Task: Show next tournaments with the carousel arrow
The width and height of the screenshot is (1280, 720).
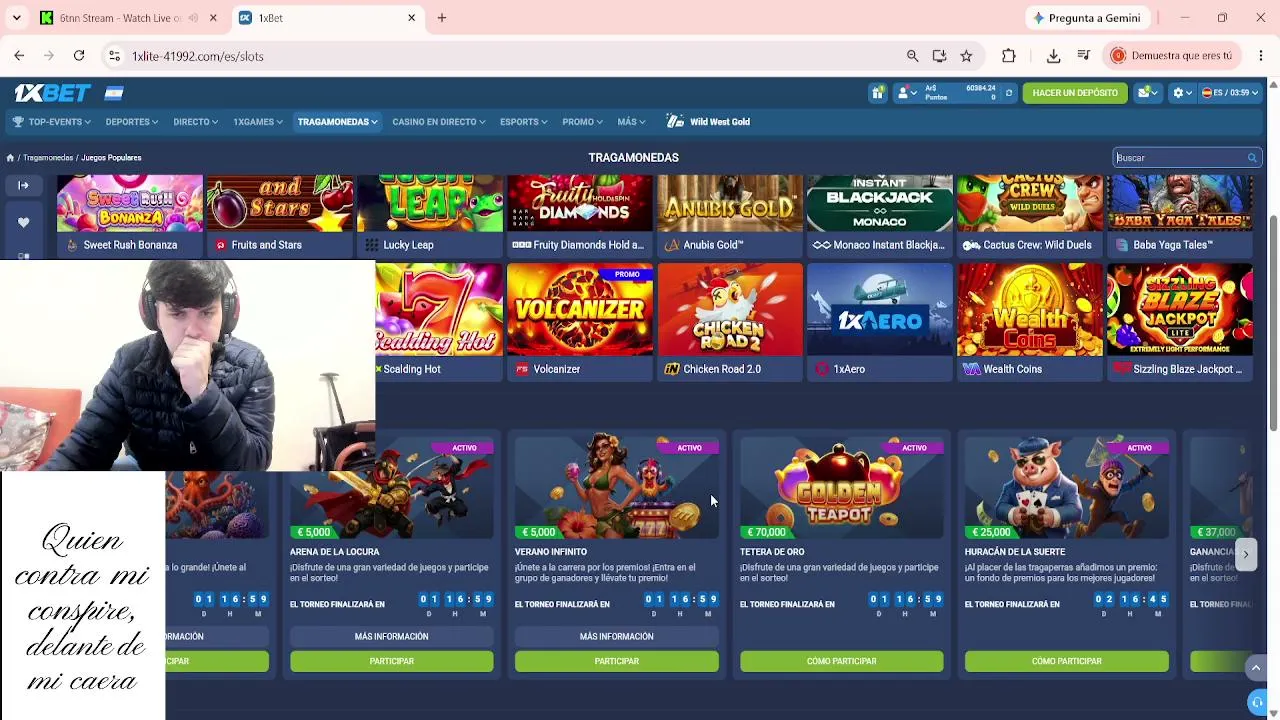Action: 1245,554
